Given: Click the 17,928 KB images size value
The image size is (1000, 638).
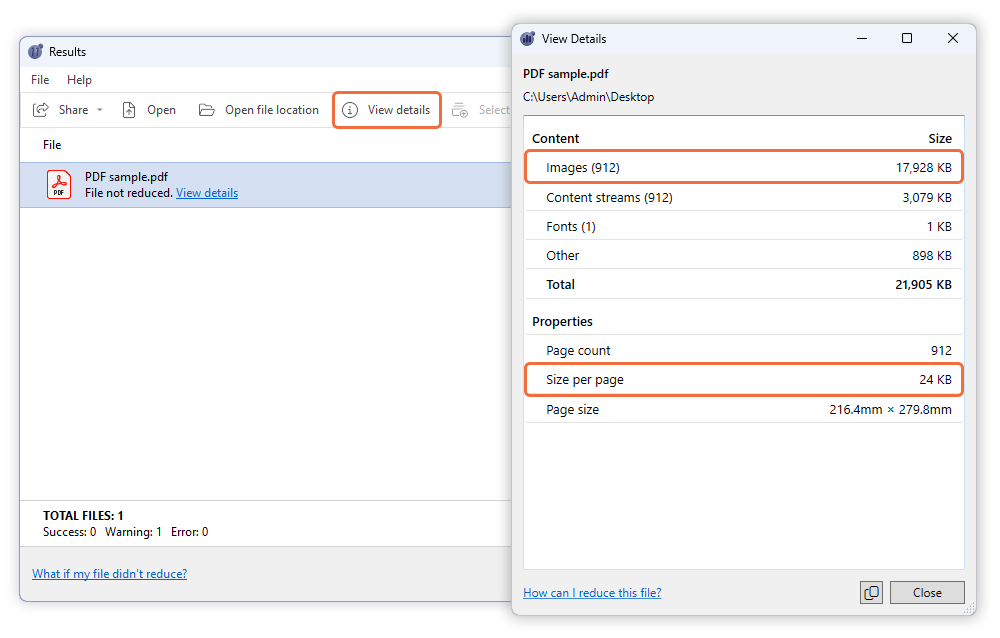Looking at the screenshot, I should [923, 167].
